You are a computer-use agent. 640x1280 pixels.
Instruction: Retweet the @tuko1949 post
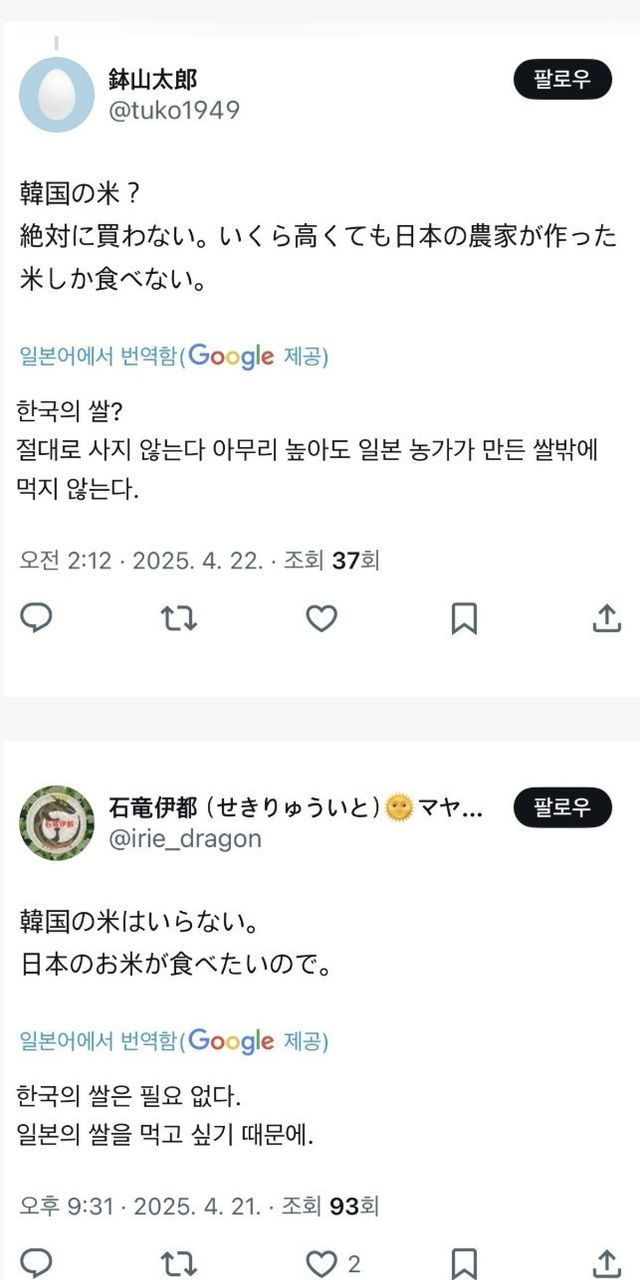[179, 619]
